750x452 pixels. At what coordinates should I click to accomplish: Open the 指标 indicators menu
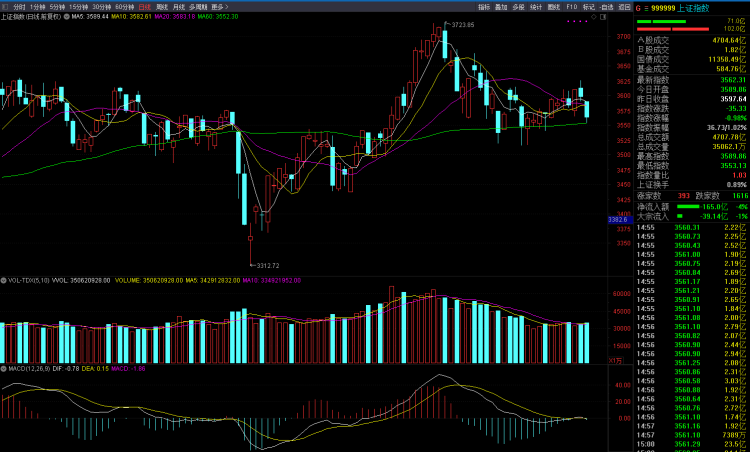point(483,7)
